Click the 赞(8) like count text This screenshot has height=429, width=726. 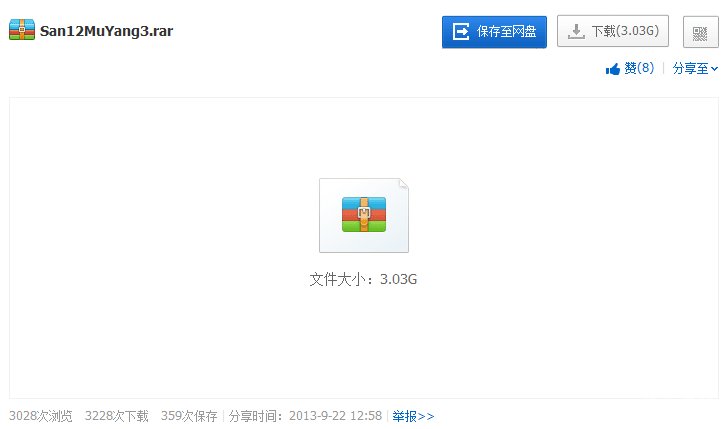[639, 68]
